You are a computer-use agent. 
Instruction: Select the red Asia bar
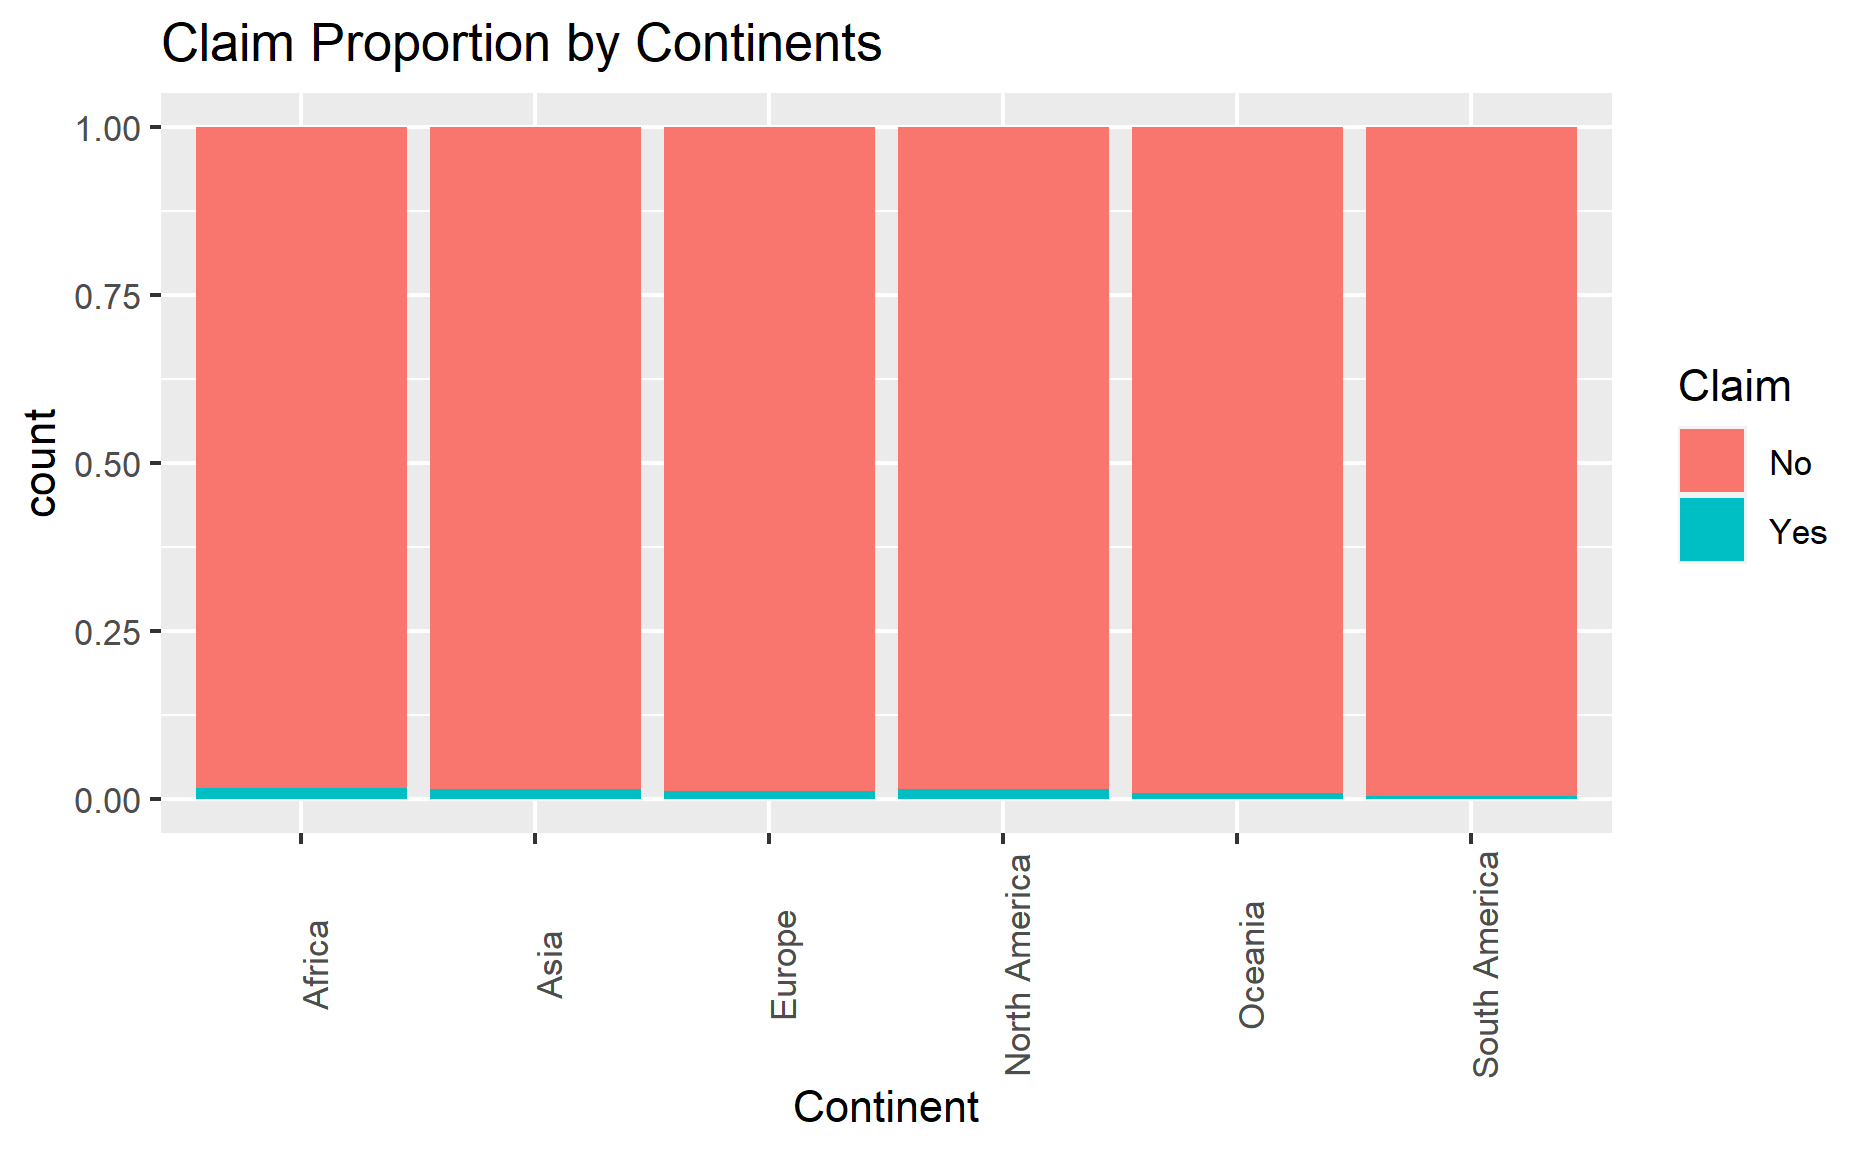coord(535,456)
